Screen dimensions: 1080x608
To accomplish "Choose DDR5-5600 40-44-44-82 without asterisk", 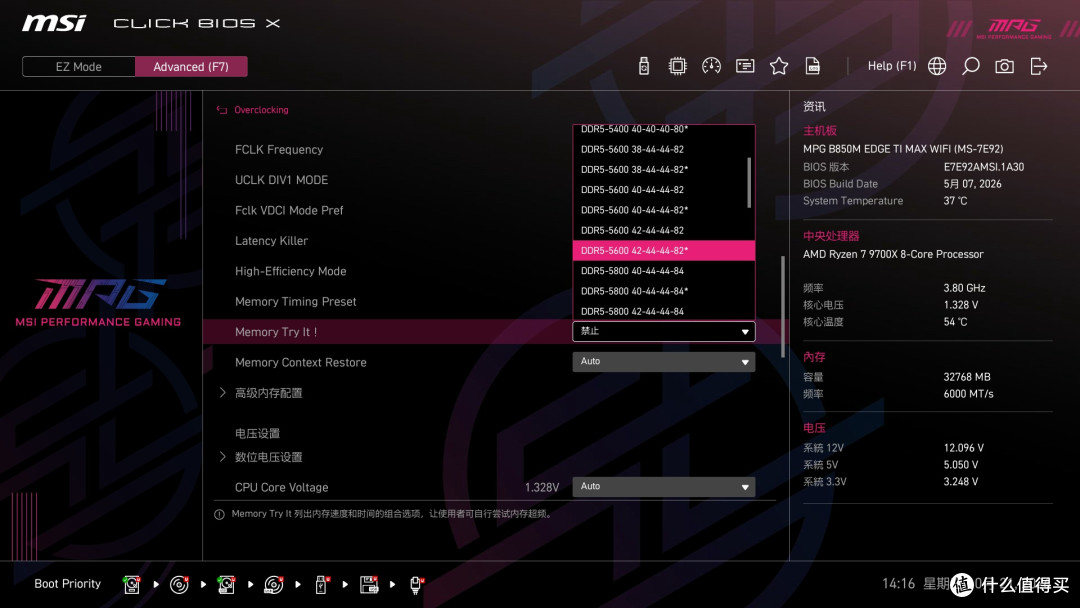I will 663,189.
